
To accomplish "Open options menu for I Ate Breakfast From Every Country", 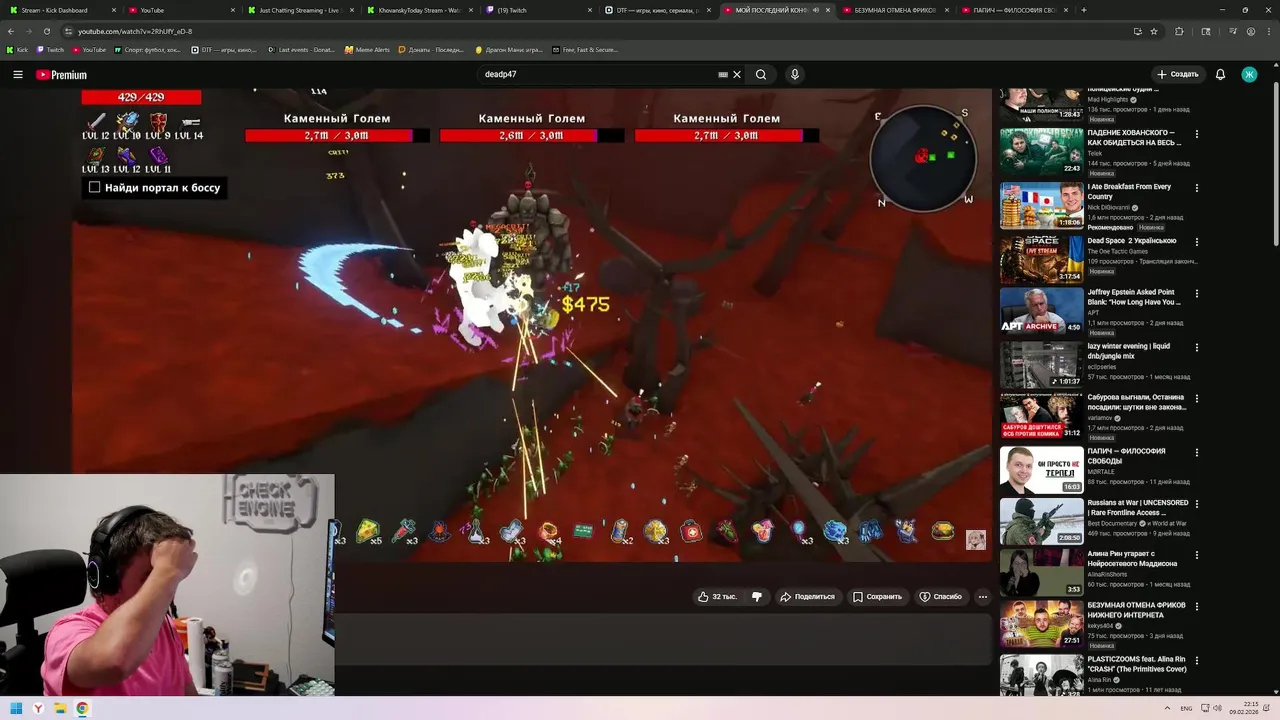I will coord(1197,188).
